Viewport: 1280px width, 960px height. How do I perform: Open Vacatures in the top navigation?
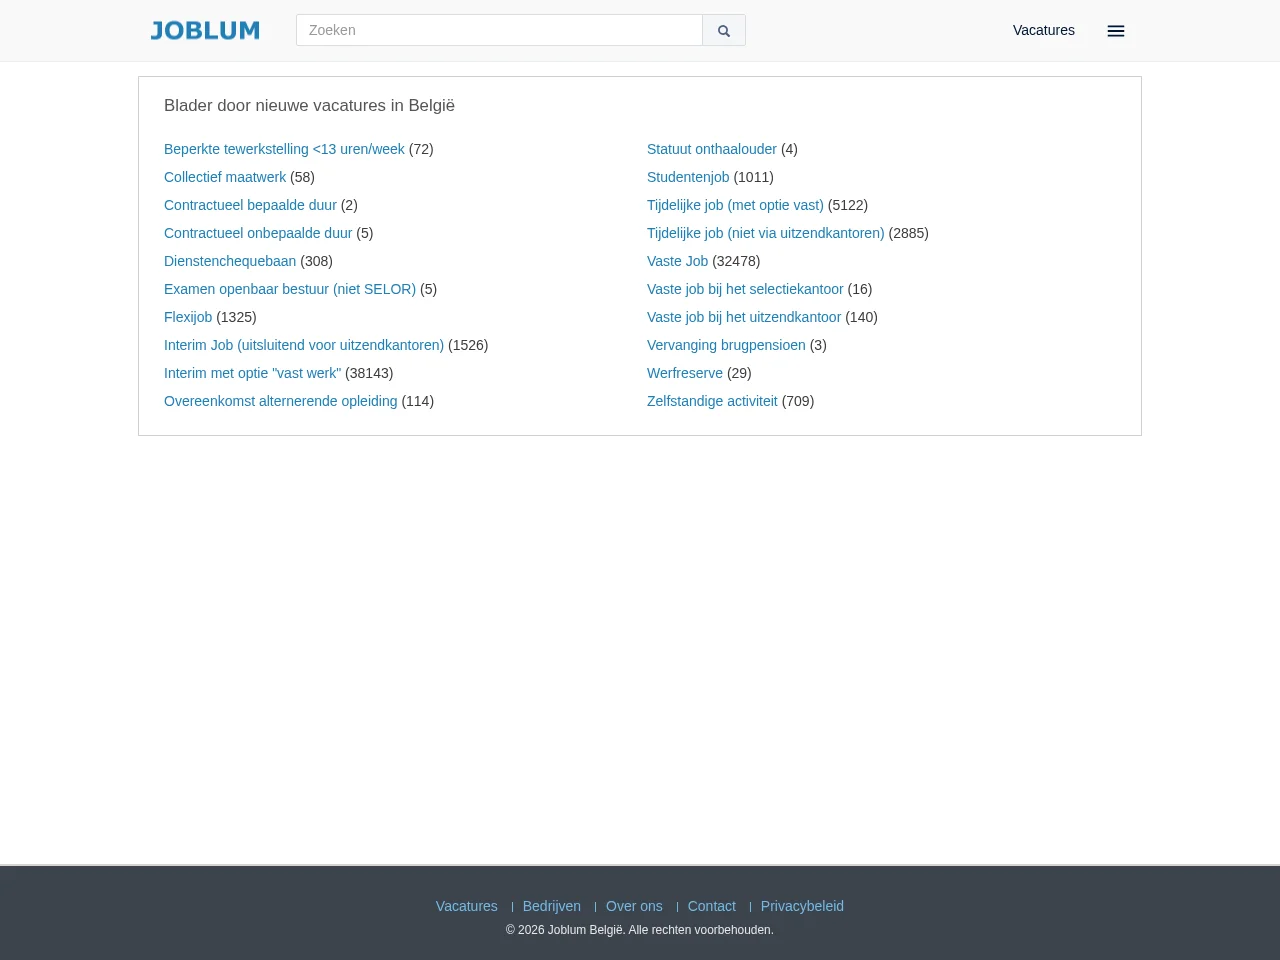click(1044, 30)
